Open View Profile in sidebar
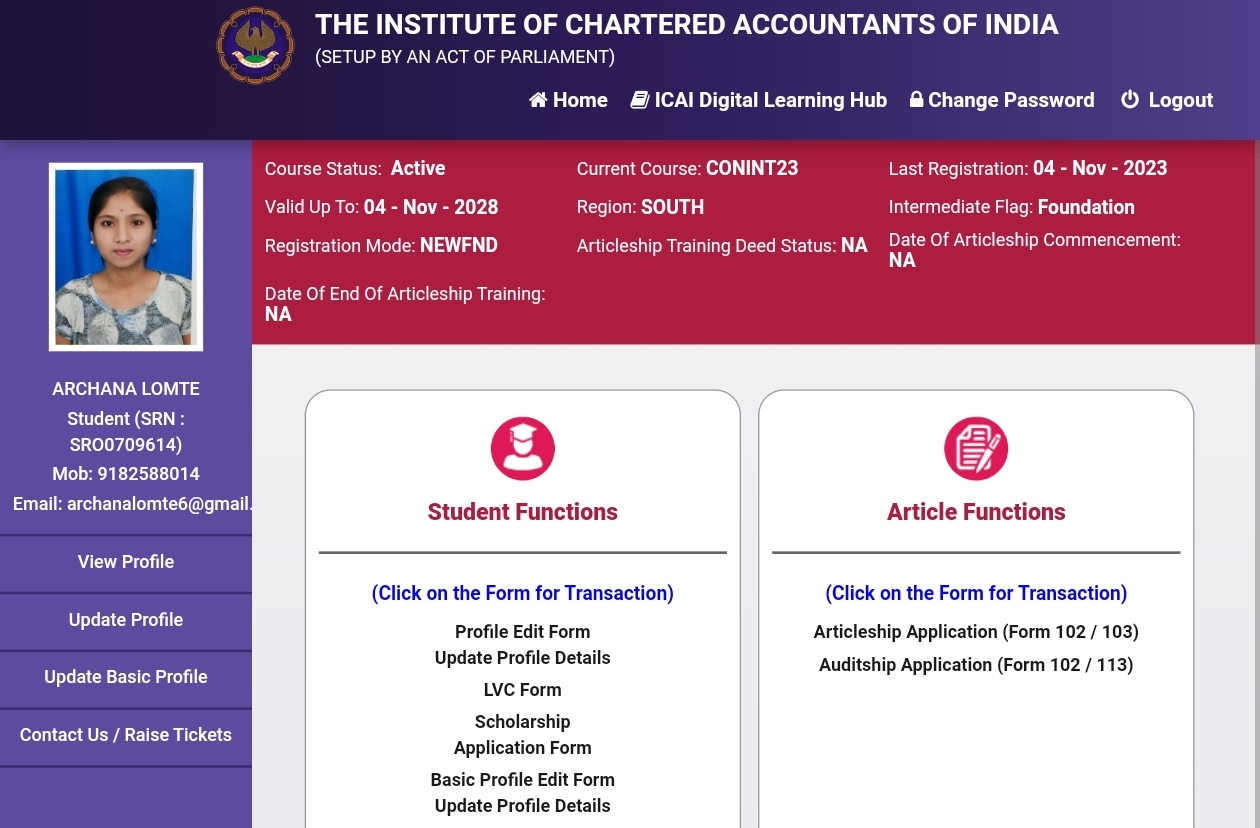 coord(126,562)
